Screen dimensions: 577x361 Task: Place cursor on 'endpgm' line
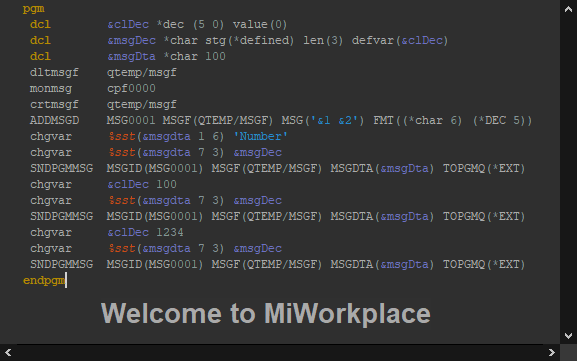[44, 280]
